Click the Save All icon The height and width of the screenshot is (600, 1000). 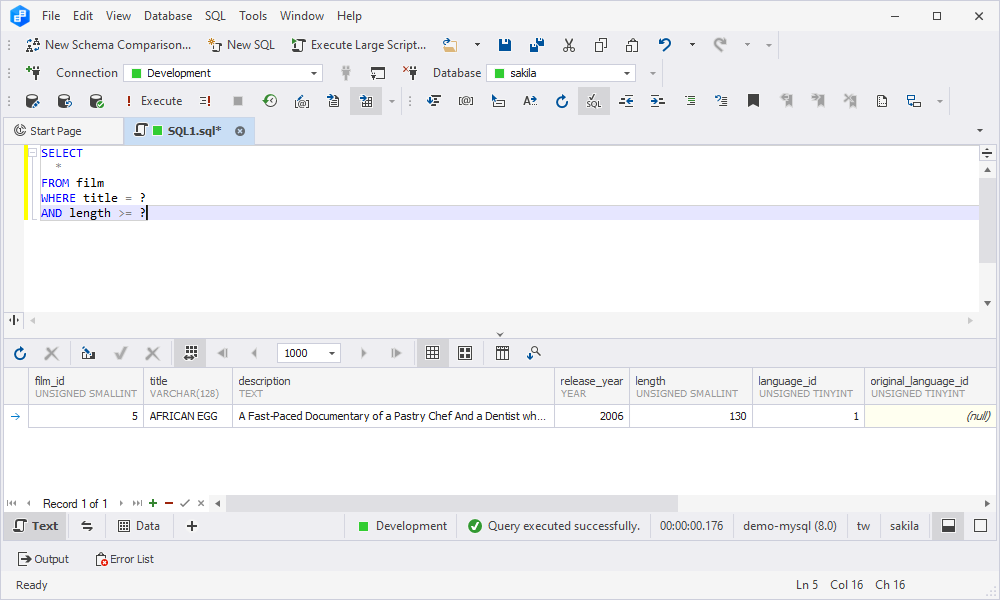[x=537, y=45]
